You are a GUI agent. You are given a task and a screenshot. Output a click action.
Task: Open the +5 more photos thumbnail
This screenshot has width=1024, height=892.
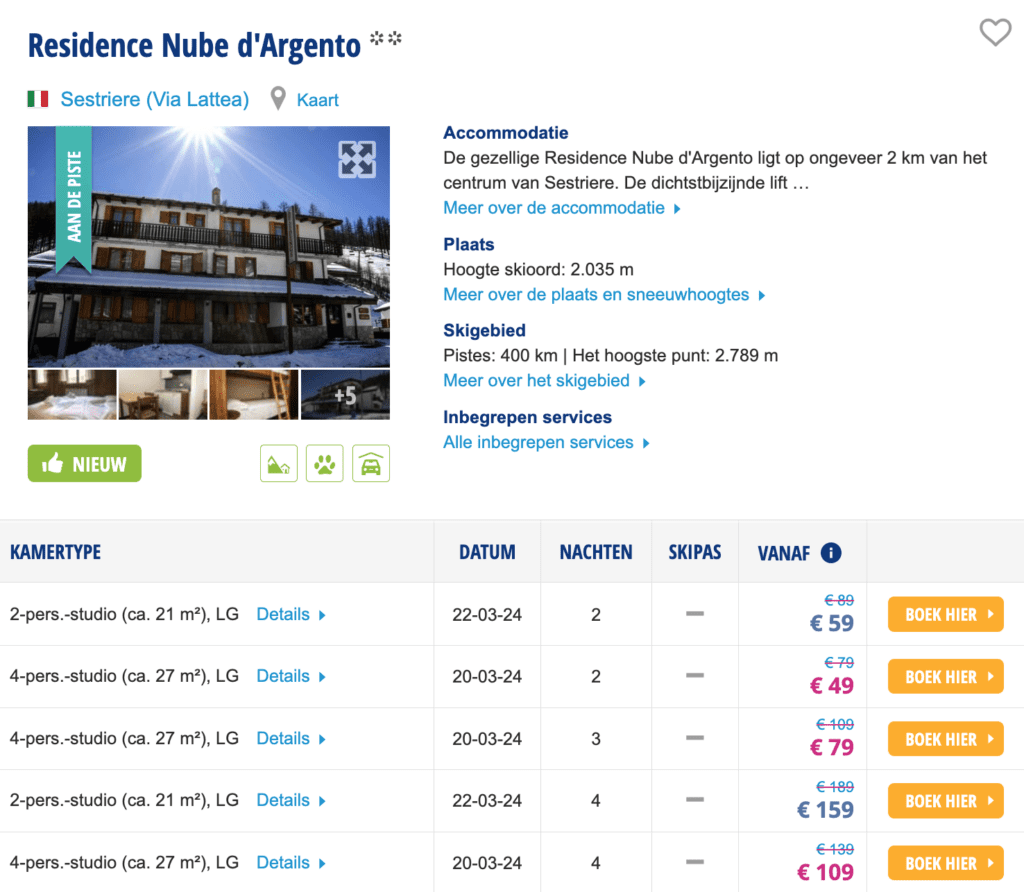coord(345,395)
